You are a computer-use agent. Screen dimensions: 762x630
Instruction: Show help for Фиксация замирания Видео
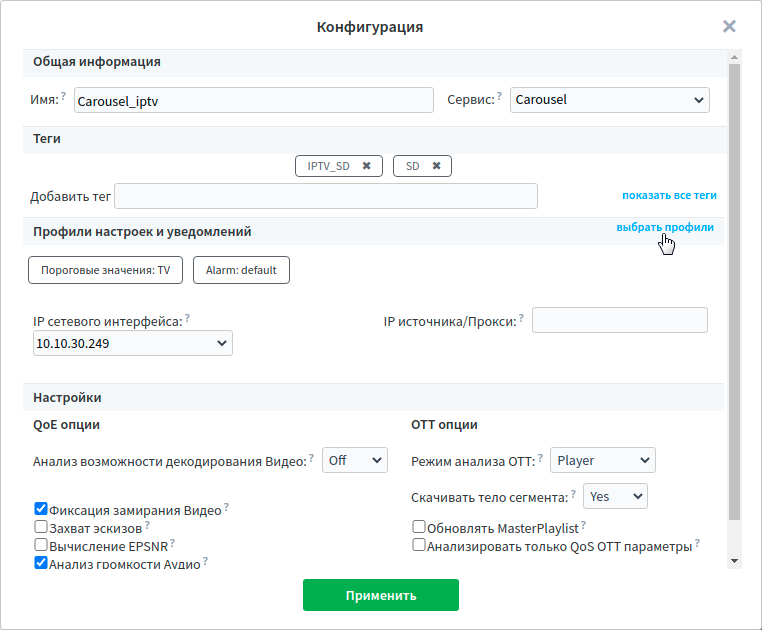[x=226, y=507]
